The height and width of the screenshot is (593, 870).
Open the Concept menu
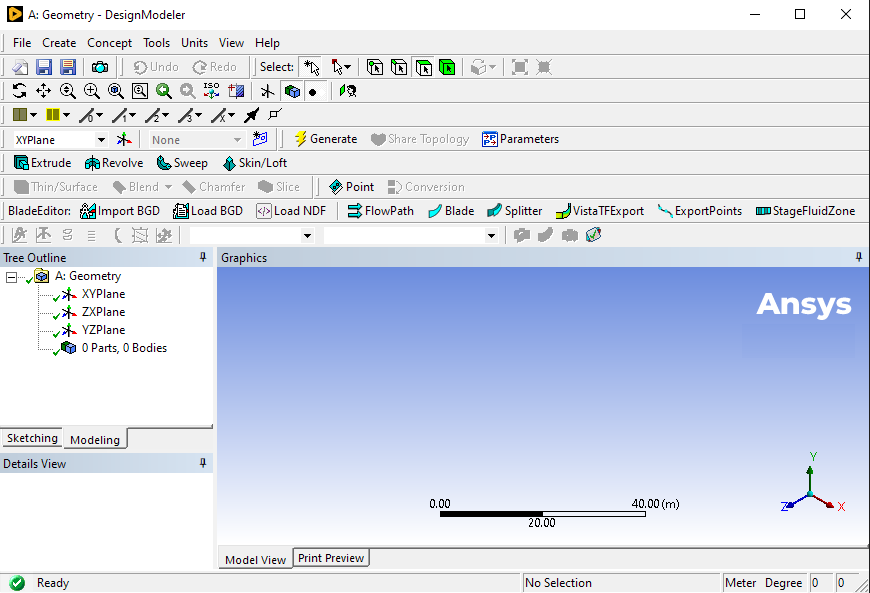point(109,43)
